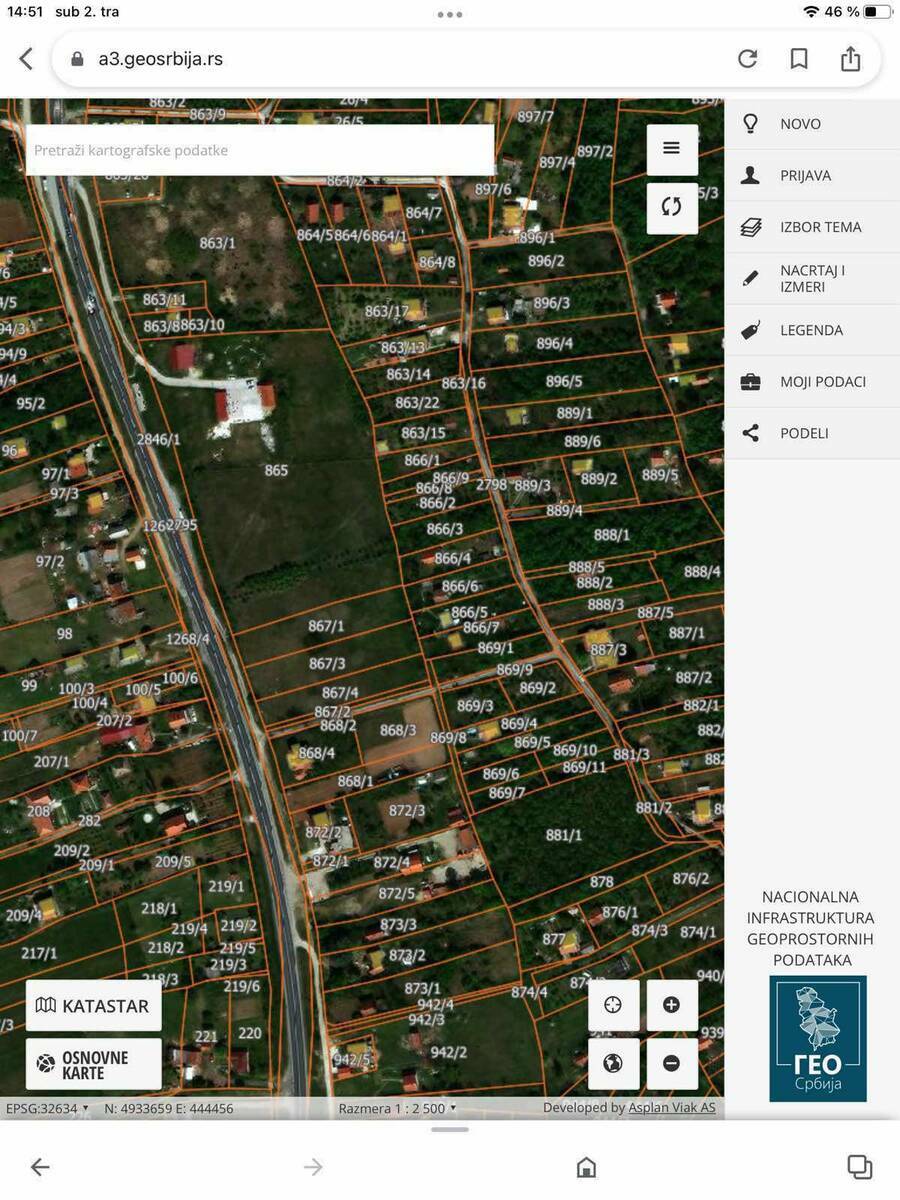The height and width of the screenshot is (1200, 900).
Task: Open the EPSG:32634 coordinate system dropdown
Action: (47, 1108)
